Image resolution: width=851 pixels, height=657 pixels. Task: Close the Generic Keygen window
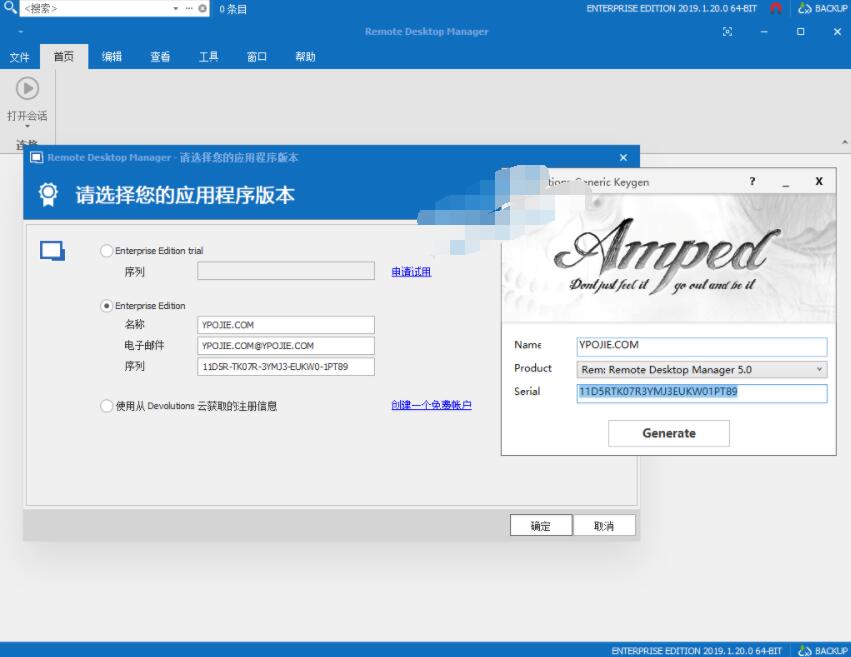click(x=819, y=181)
